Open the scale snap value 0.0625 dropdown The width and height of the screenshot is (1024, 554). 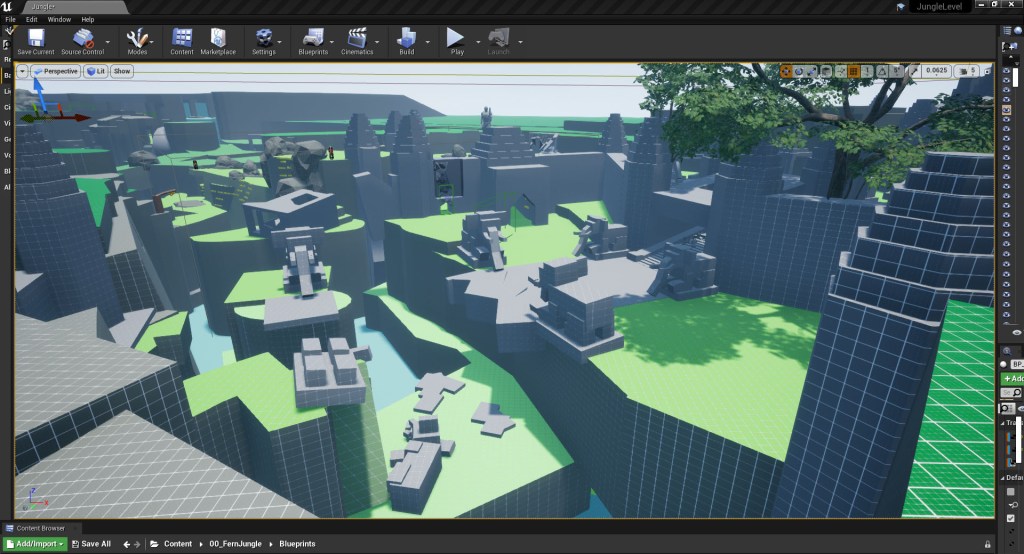(936, 71)
